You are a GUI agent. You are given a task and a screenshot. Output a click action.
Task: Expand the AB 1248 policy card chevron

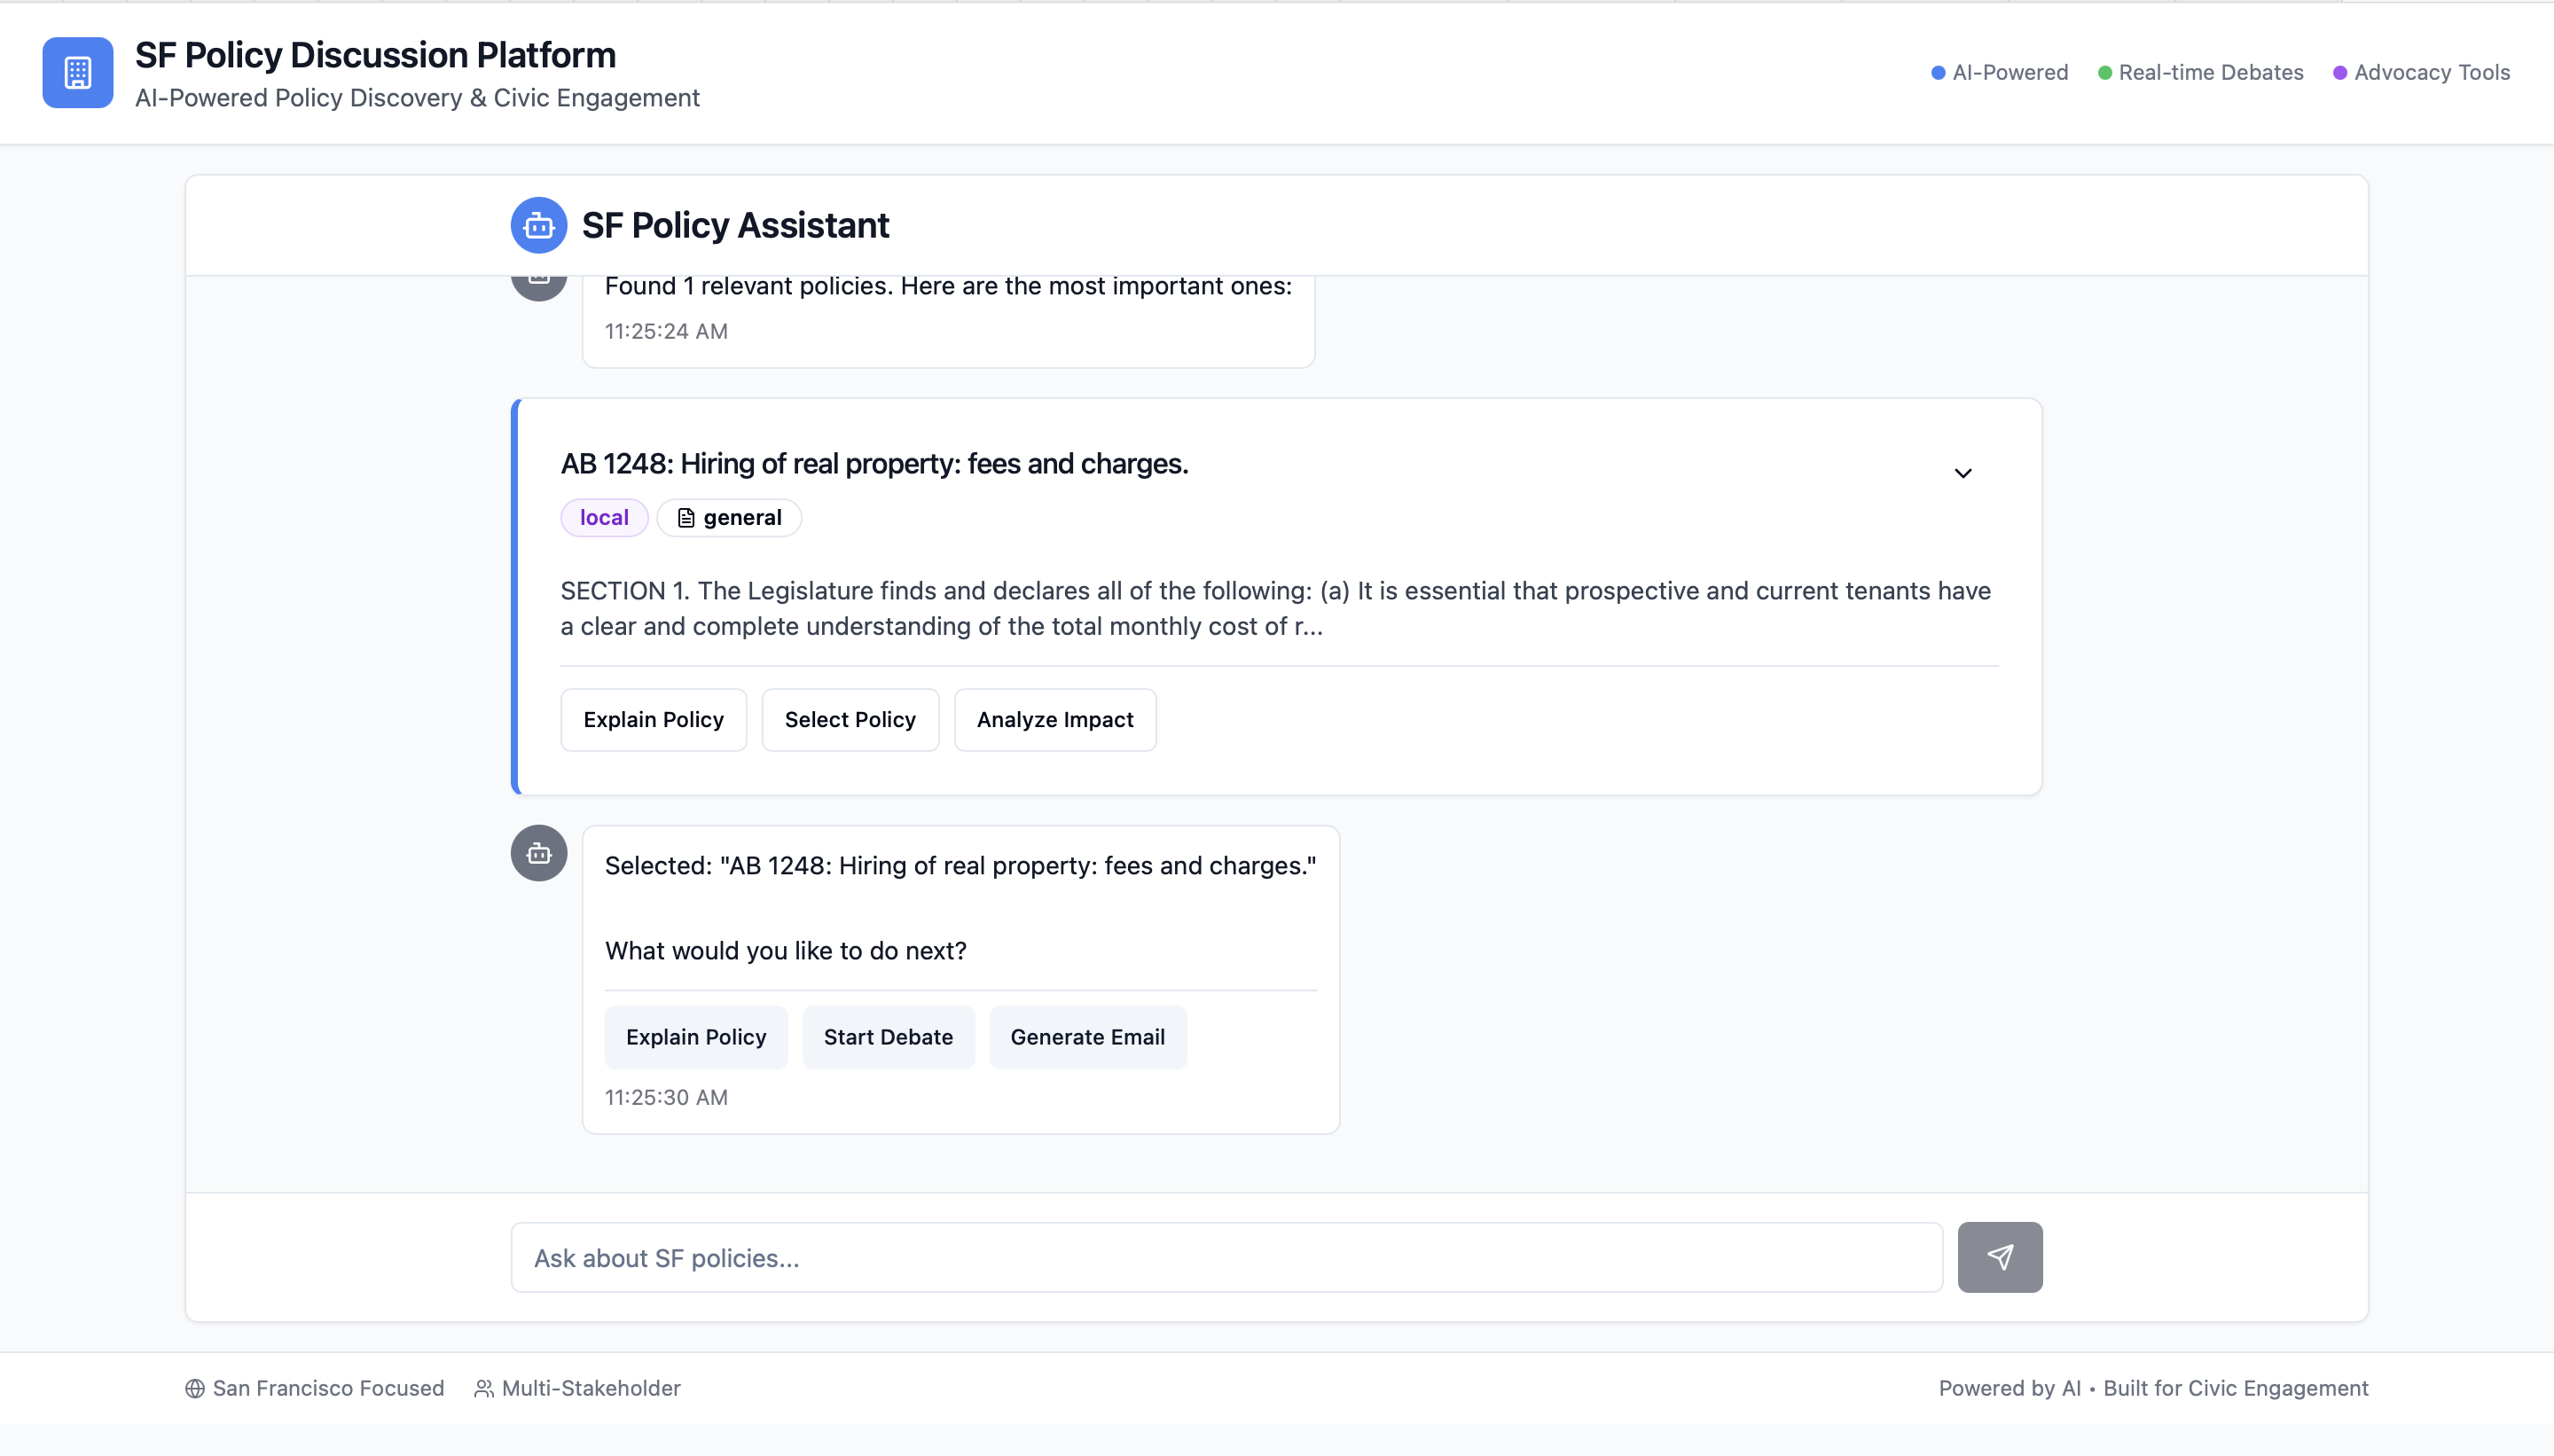(x=1962, y=473)
